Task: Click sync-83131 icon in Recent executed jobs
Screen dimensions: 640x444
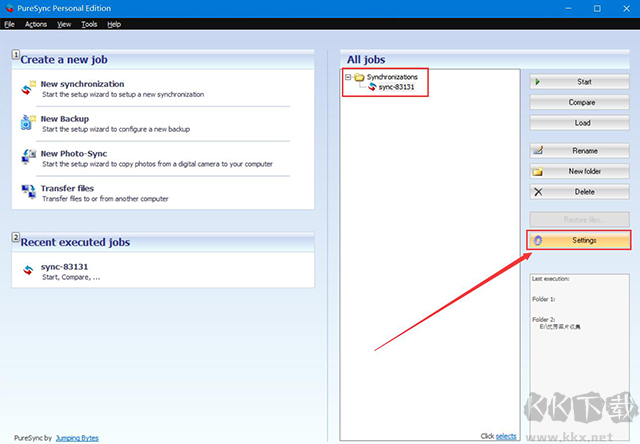Action: [x=28, y=270]
